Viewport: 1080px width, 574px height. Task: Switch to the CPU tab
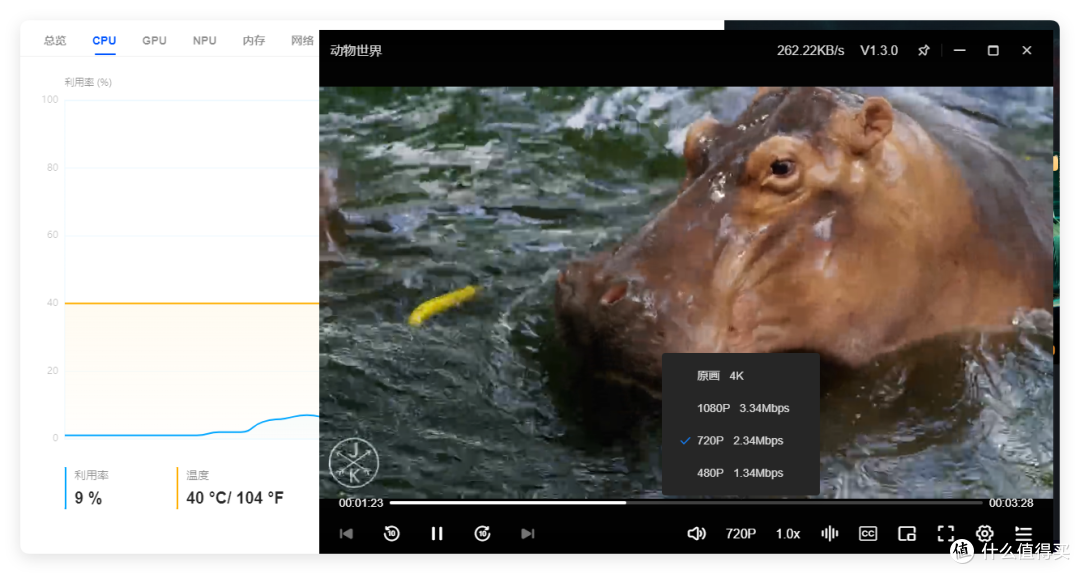pos(104,41)
